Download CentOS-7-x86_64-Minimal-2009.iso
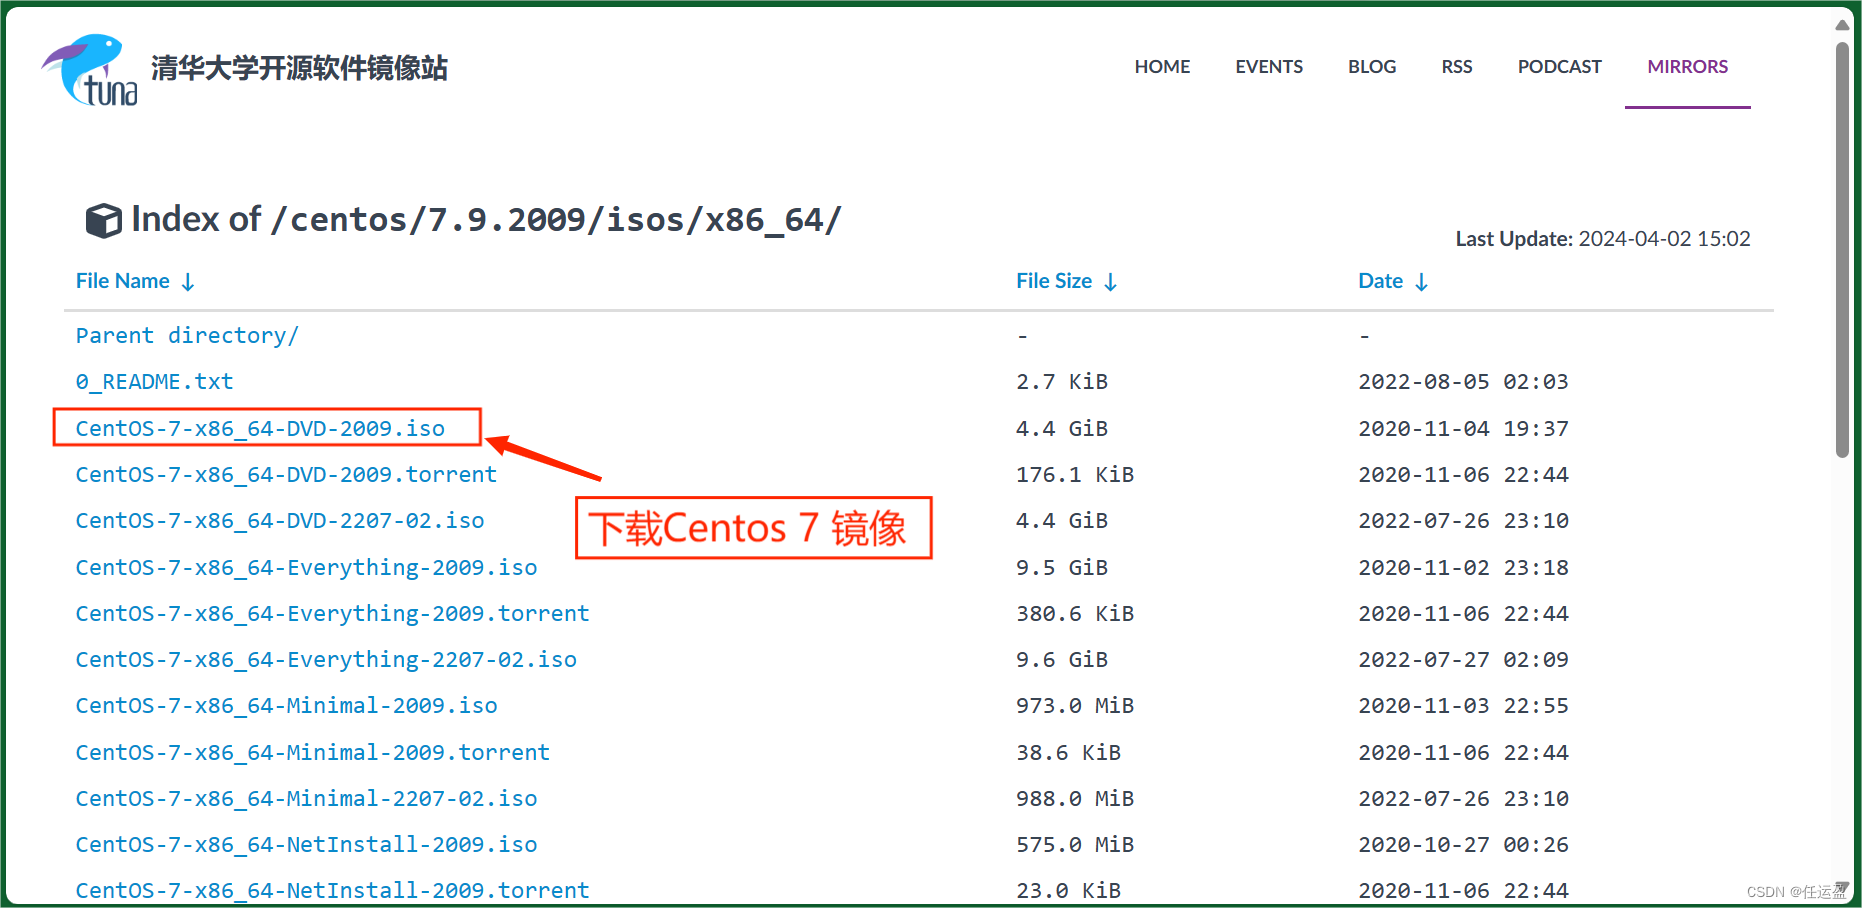Image resolution: width=1862 pixels, height=908 pixels. (x=286, y=705)
